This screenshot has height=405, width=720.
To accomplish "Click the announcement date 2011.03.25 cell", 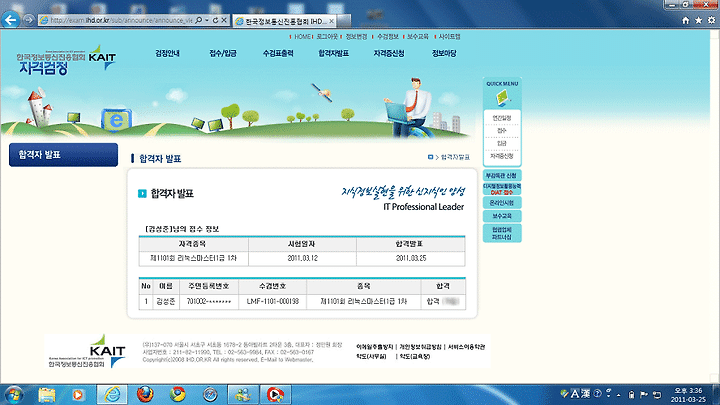I will tap(411, 259).
